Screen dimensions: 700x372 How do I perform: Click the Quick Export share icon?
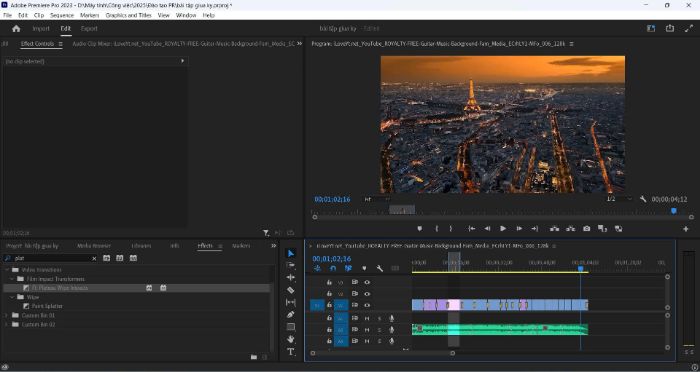pos(670,28)
